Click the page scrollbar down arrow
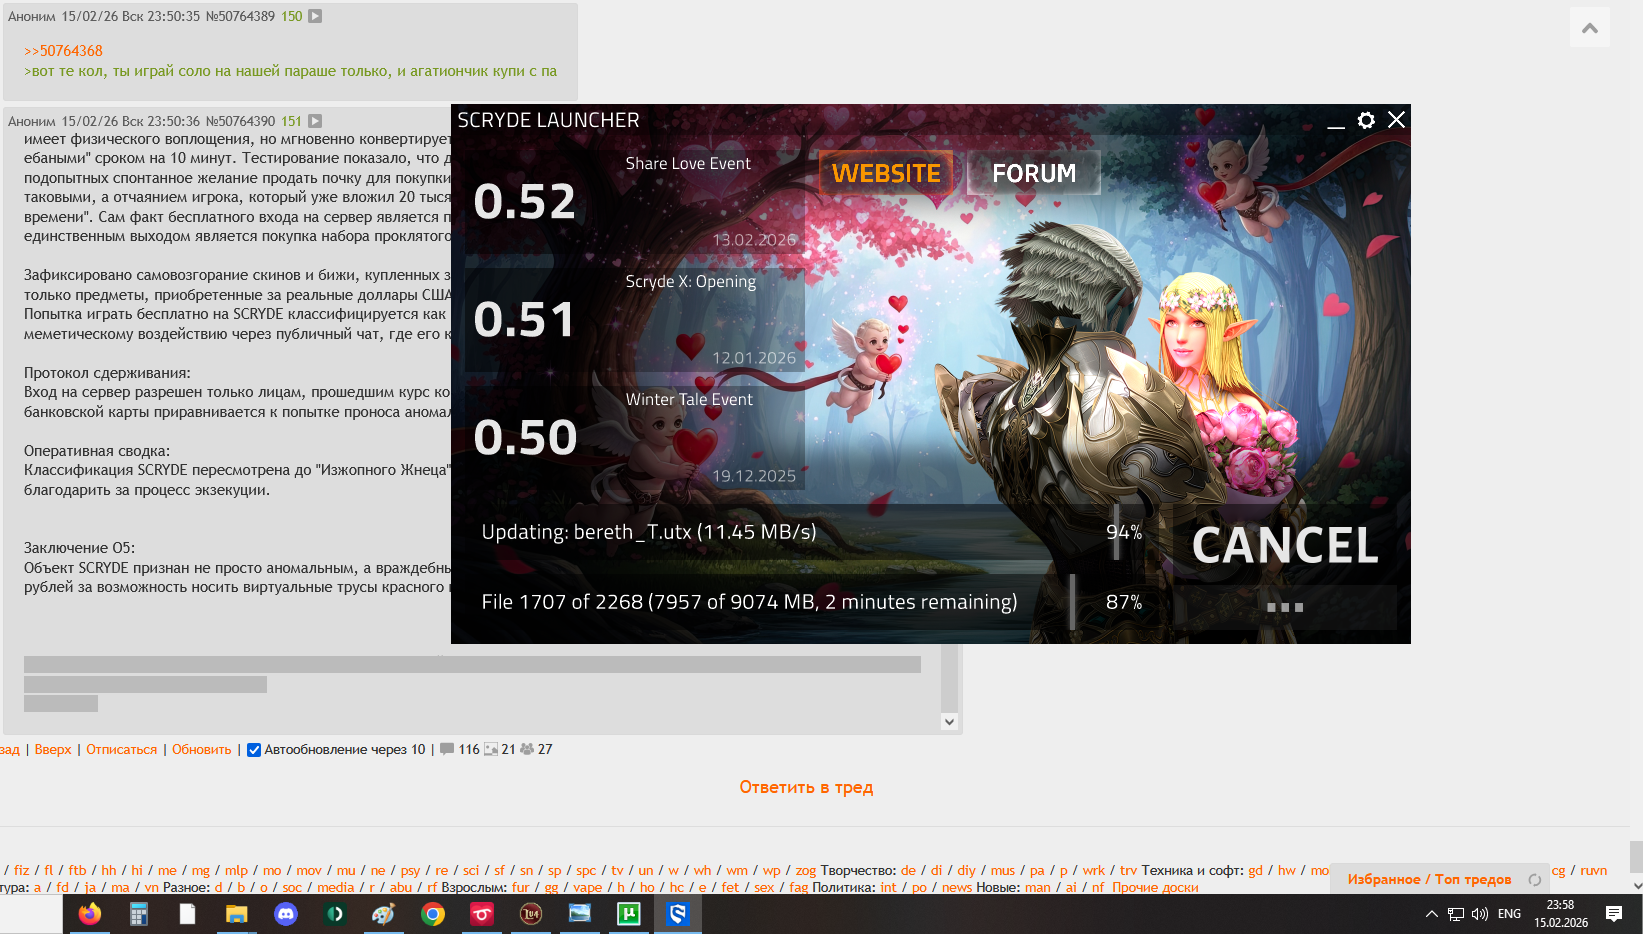Image resolution: width=1643 pixels, height=934 pixels. click(x=1636, y=885)
